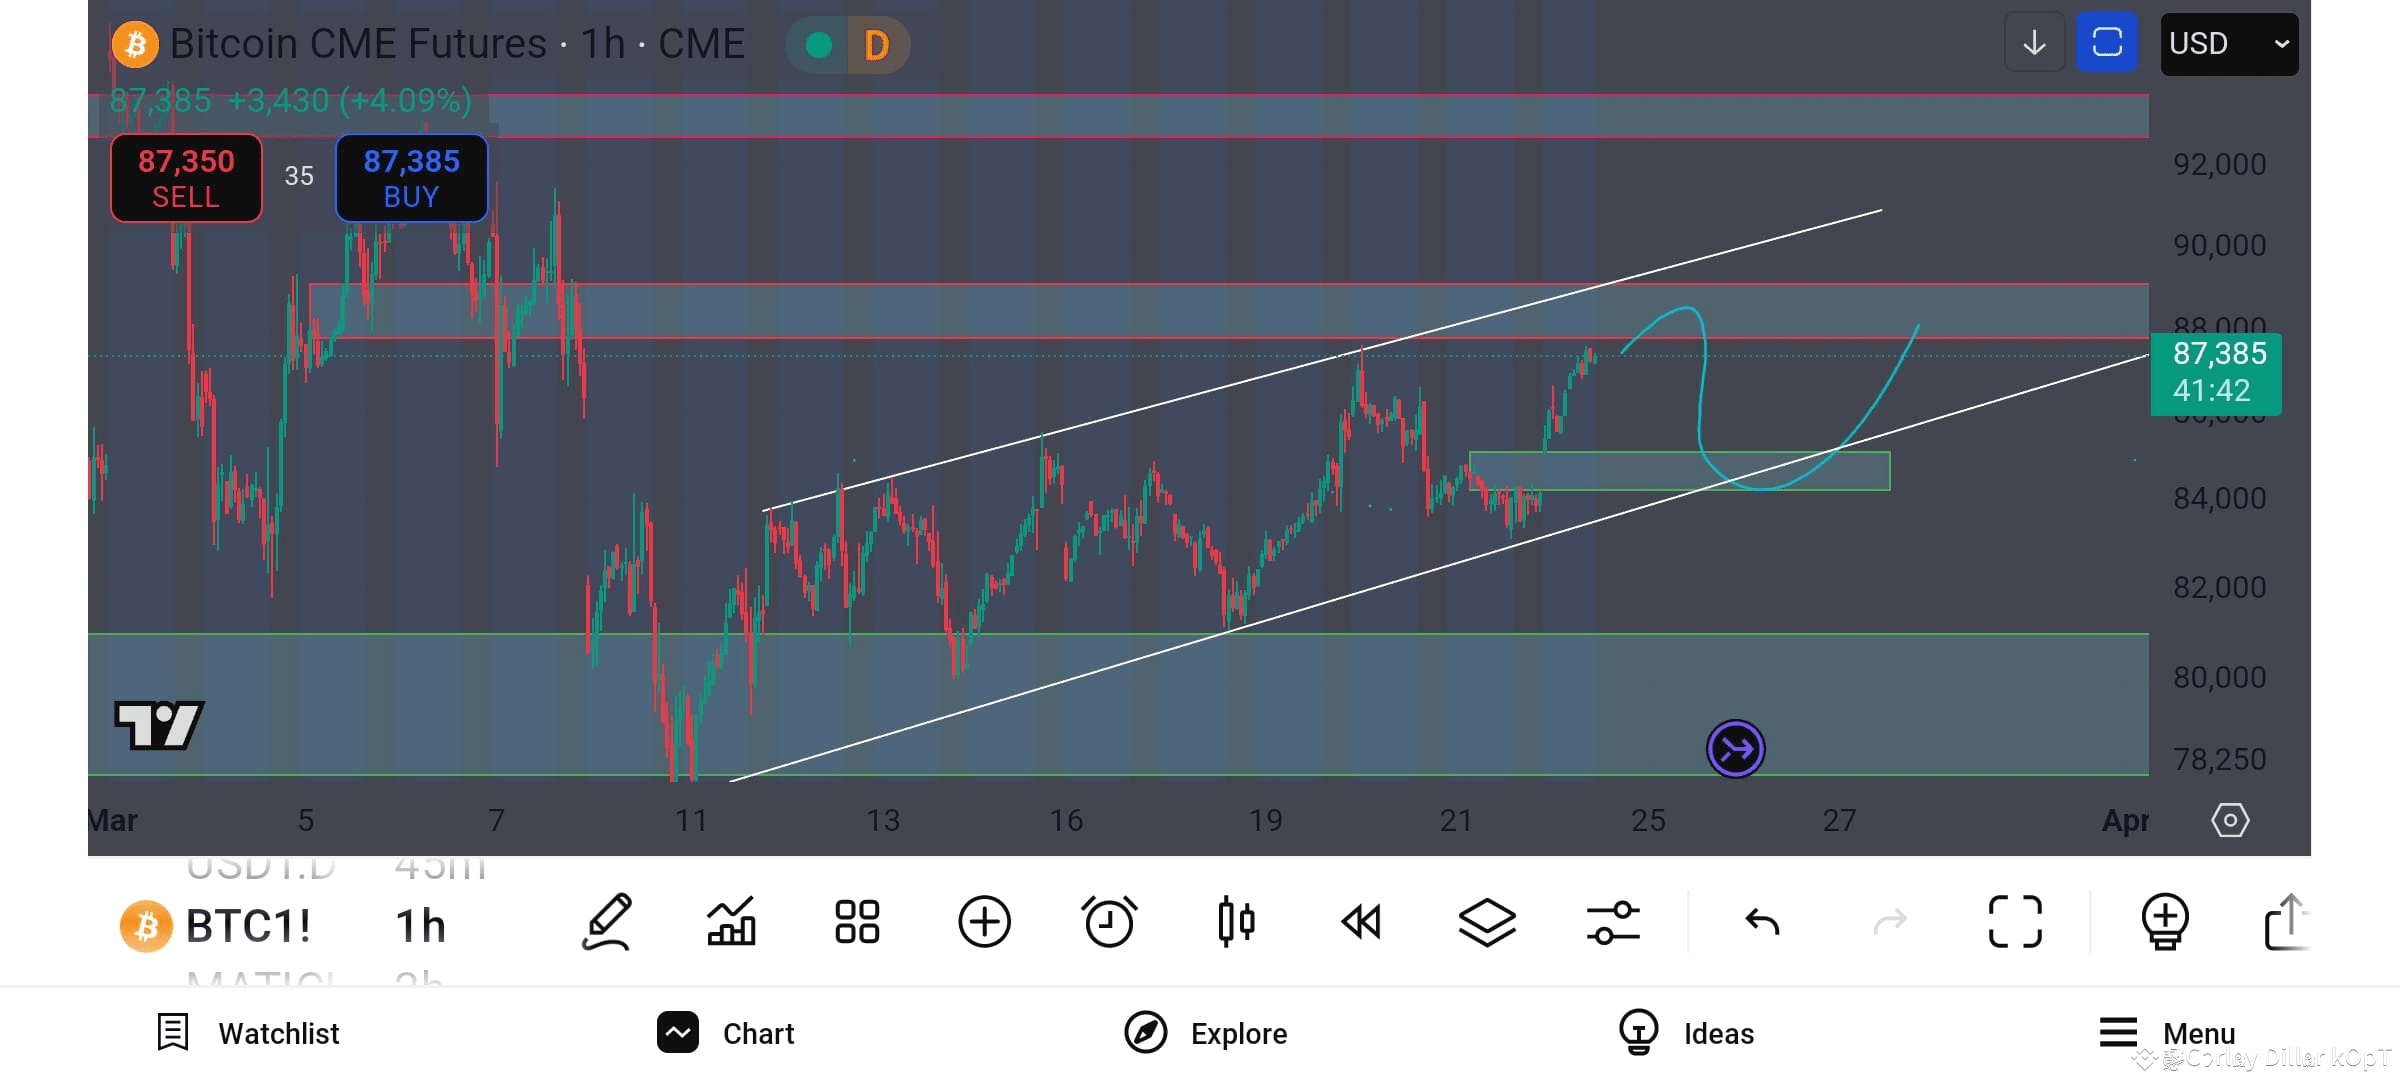Open the Ideas section
The image size is (2400, 1080).
[1687, 1033]
